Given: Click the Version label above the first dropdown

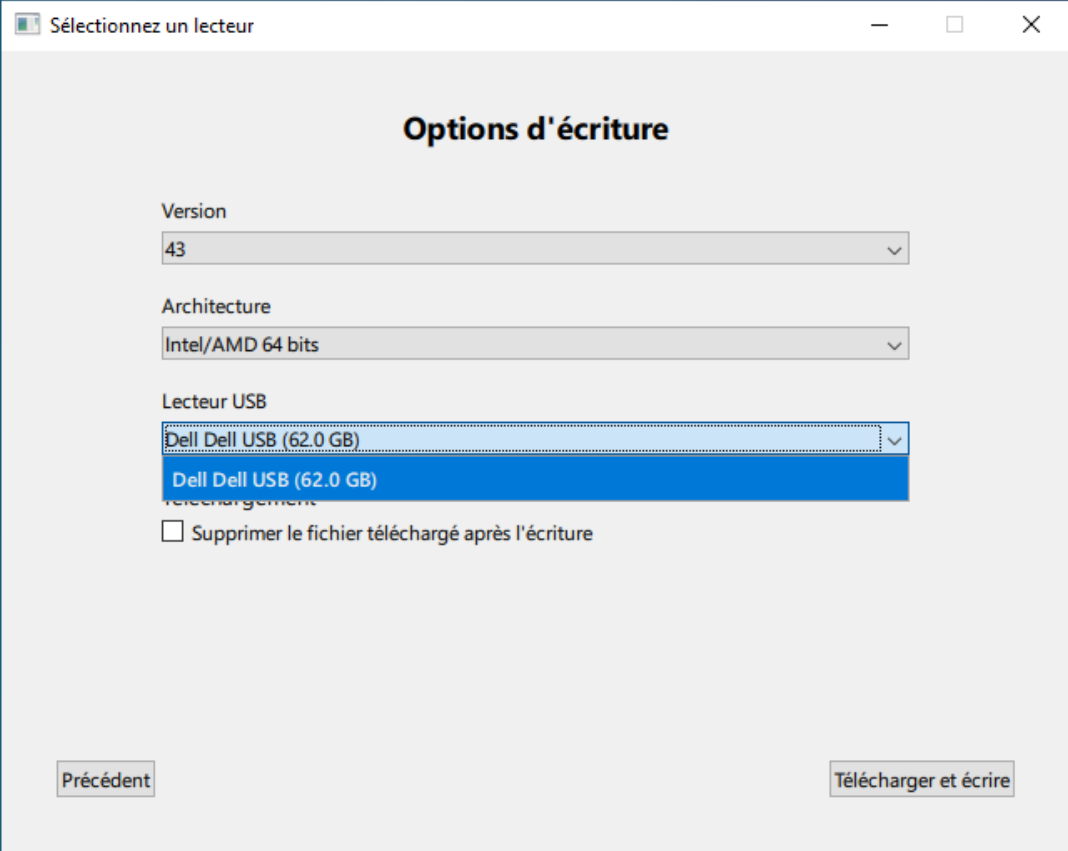Looking at the screenshot, I should point(194,211).
